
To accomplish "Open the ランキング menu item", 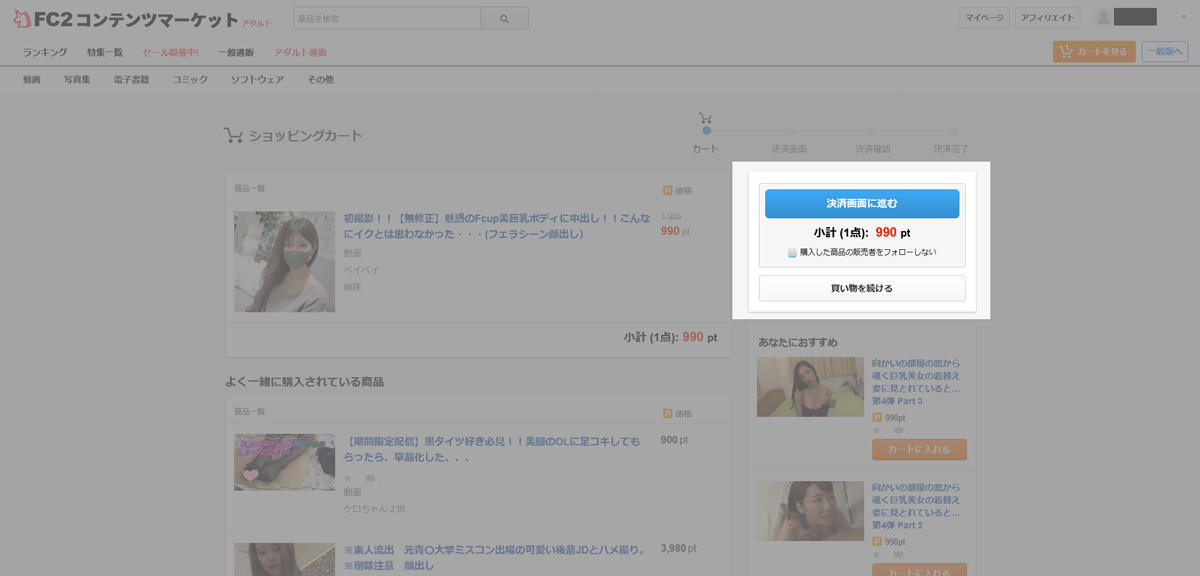I will [45, 52].
